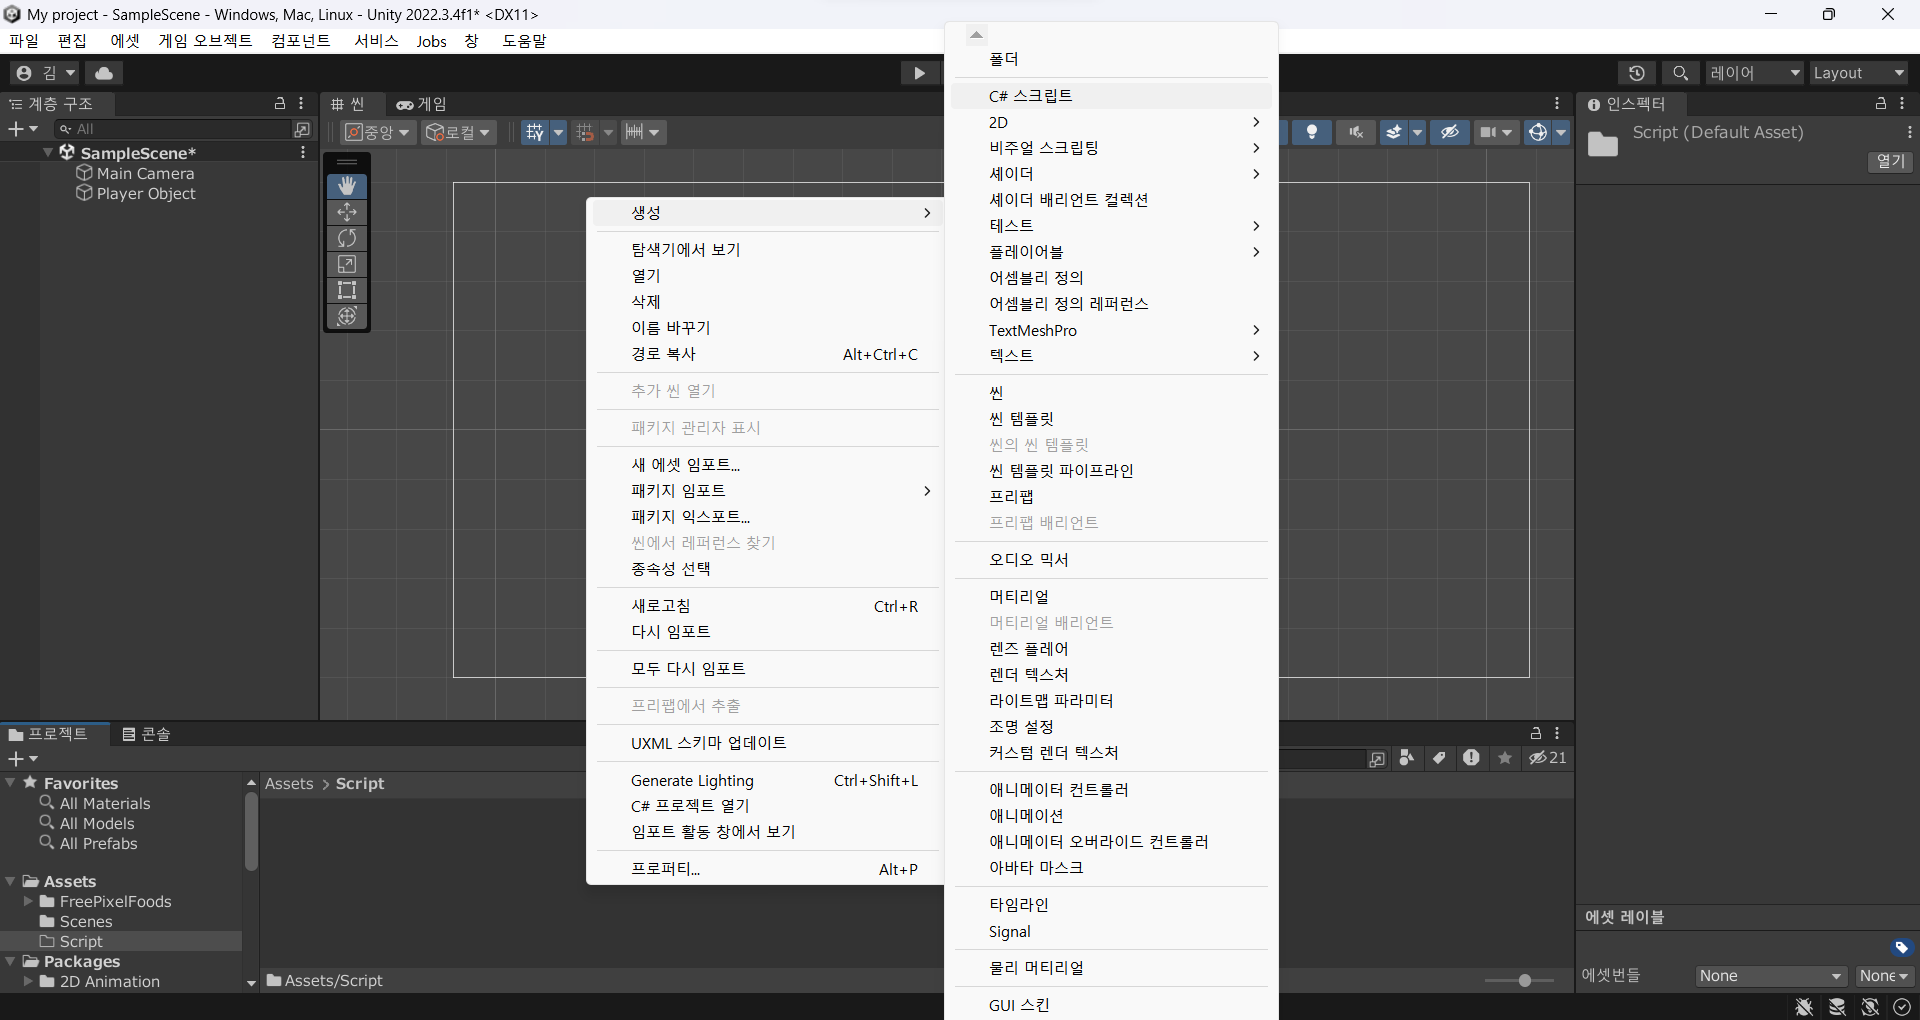
Task: Open the gizmos dropdown arrow
Action: click(x=1561, y=132)
